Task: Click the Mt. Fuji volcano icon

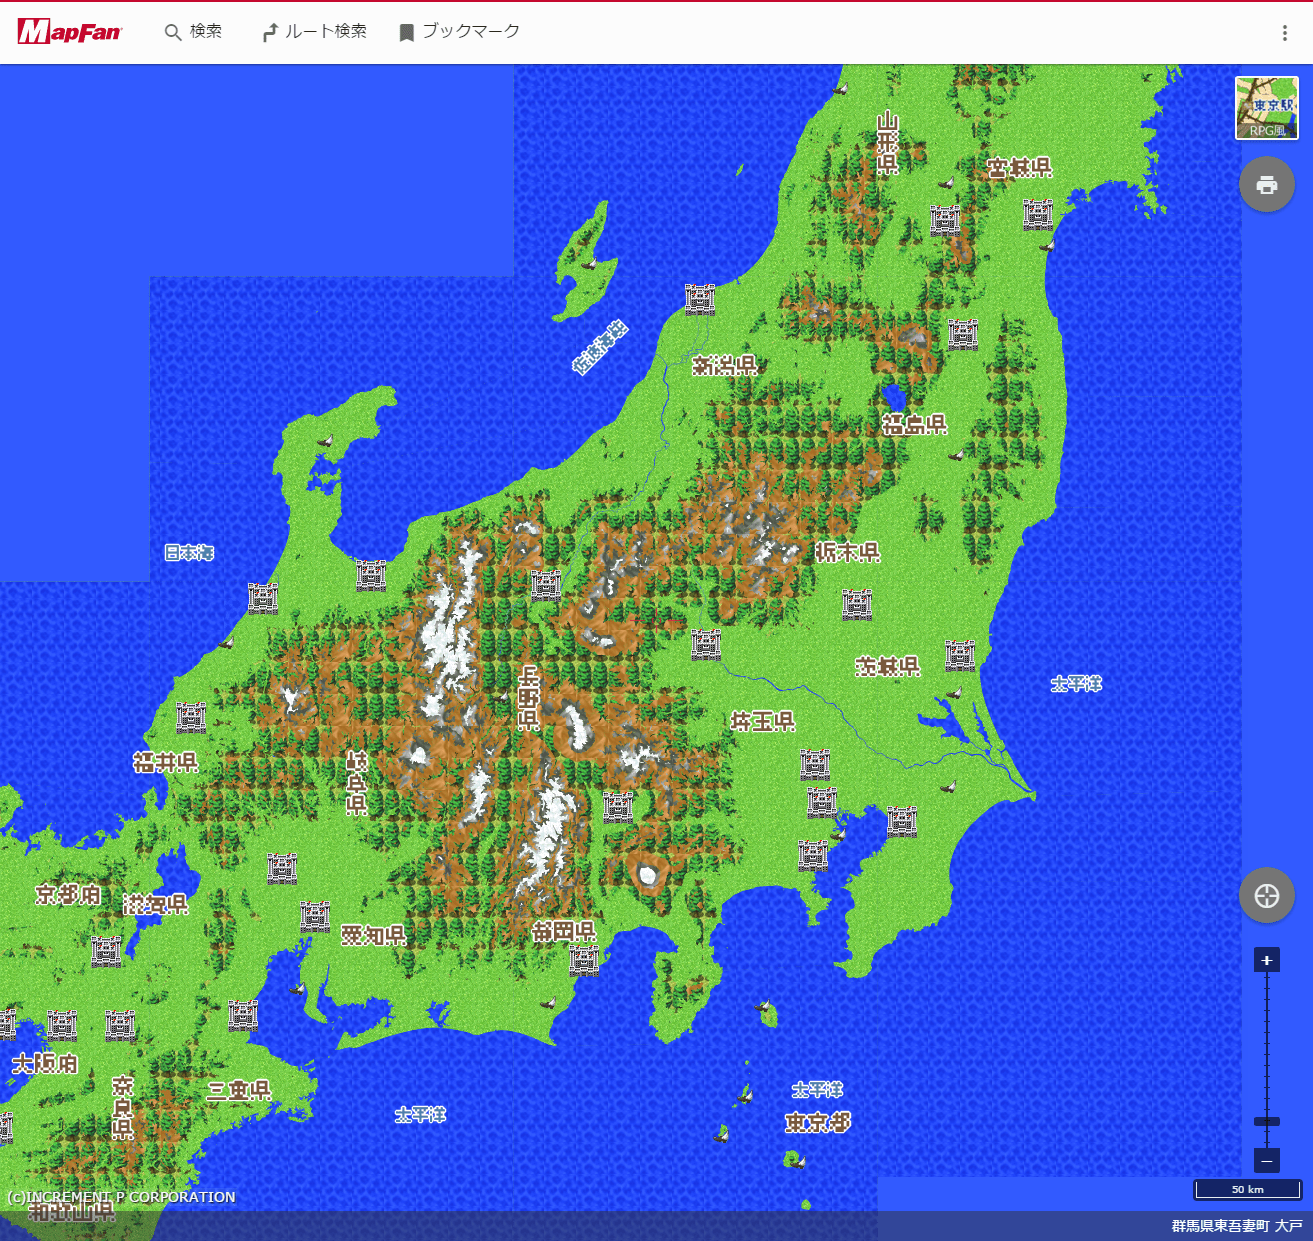Action: tap(647, 873)
